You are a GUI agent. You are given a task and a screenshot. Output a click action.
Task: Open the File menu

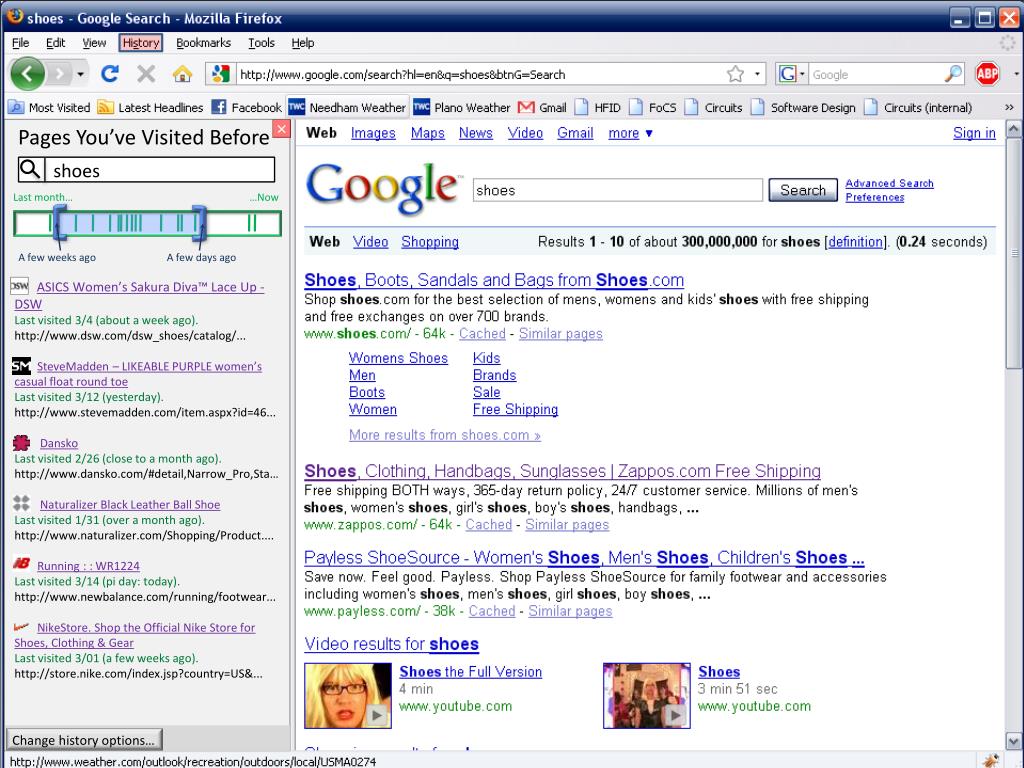[x=20, y=42]
